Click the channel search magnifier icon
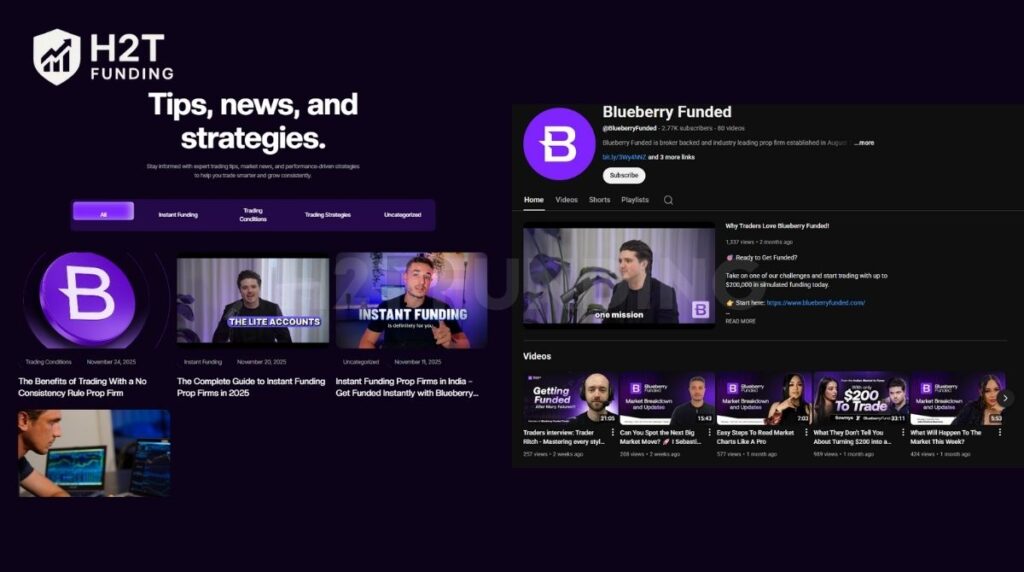 tap(668, 200)
